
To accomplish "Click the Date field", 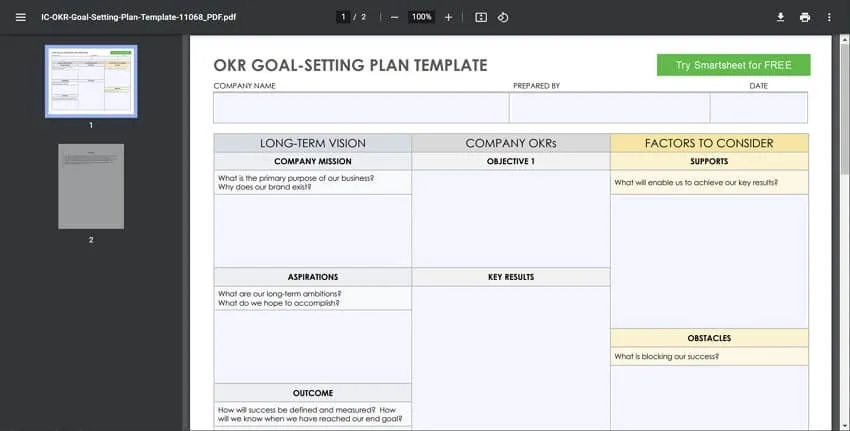I will [758, 108].
